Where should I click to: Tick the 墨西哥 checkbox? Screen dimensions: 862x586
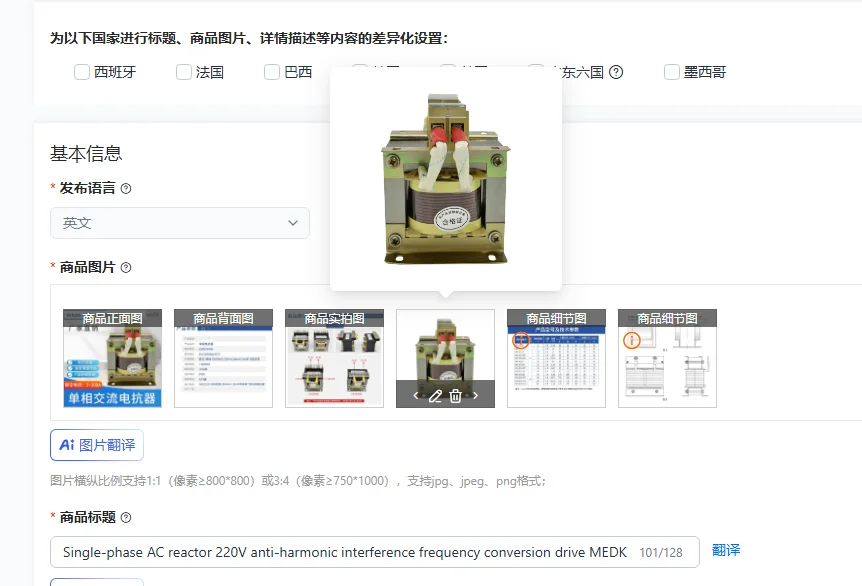(672, 72)
